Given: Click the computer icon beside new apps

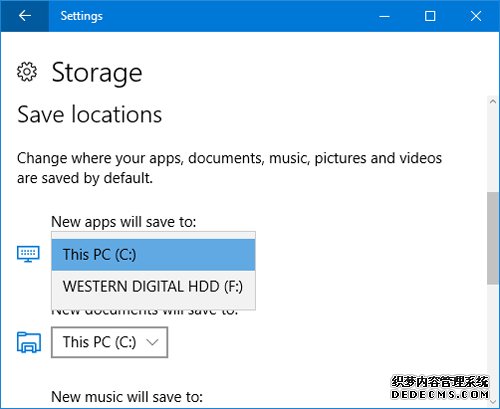Looking at the screenshot, I should pyautogui.click(x=28, y=254).
